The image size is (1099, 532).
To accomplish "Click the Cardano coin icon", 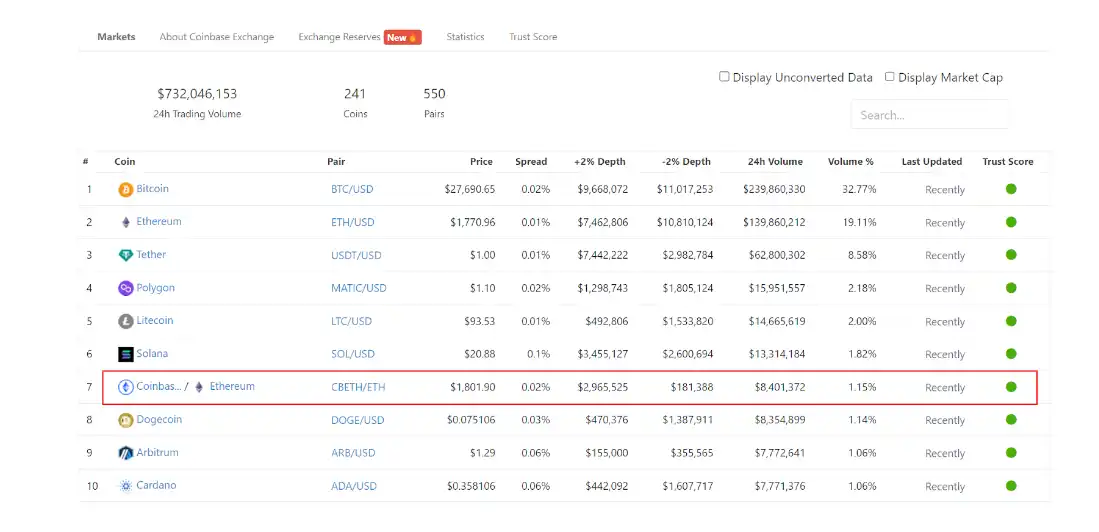I will pyautogui.click(x=125, y=486).
